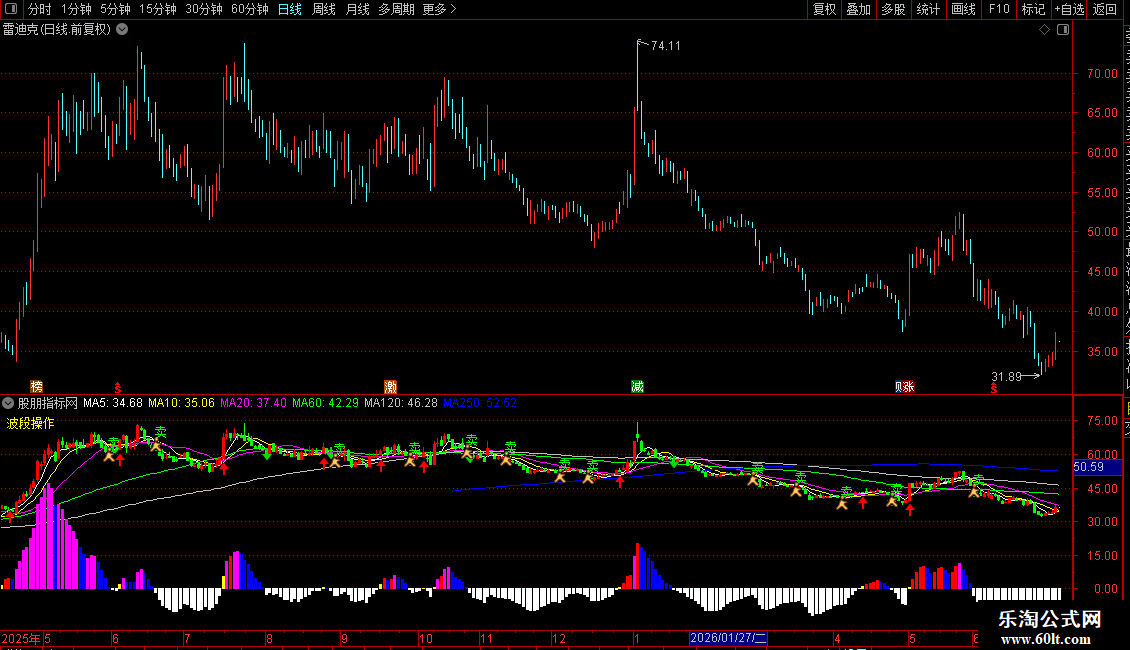The image size is (1130, 650).
Task: Click the 返回 back button
Action: (1104, 9)
